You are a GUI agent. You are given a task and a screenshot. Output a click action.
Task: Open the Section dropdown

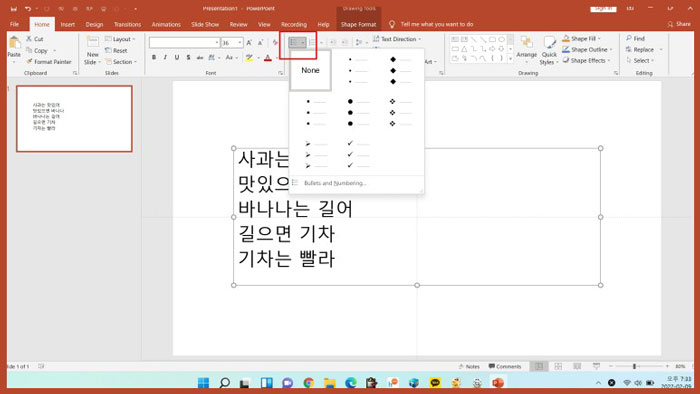121,62
